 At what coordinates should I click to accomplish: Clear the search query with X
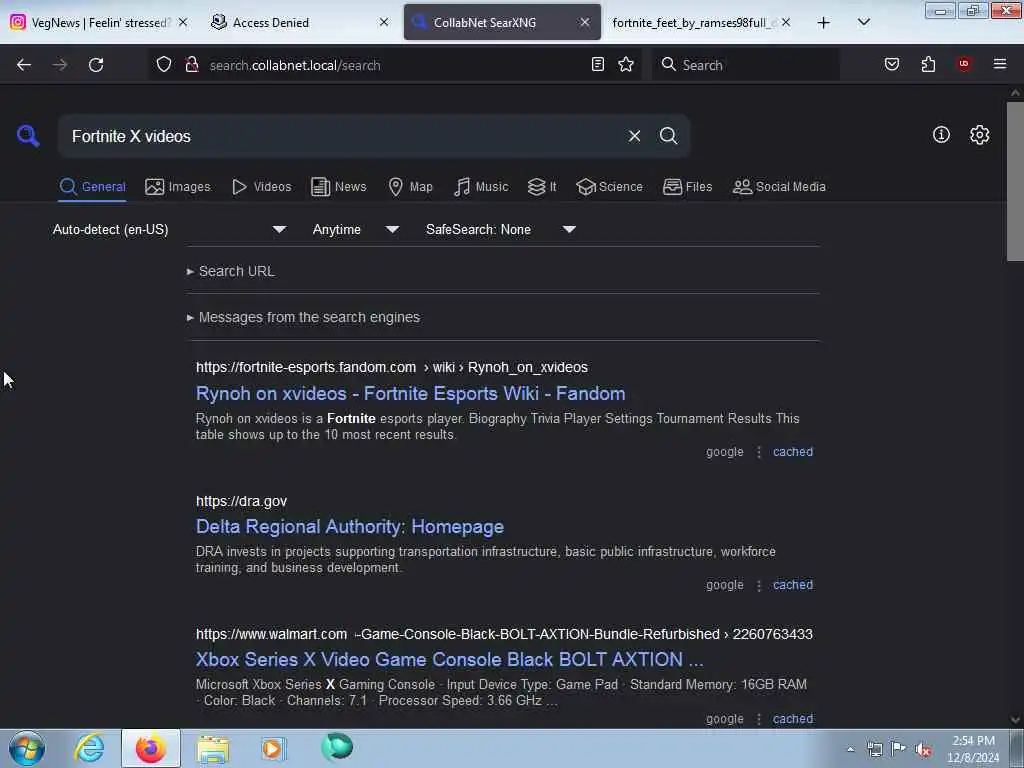click(x=634, y=136)
